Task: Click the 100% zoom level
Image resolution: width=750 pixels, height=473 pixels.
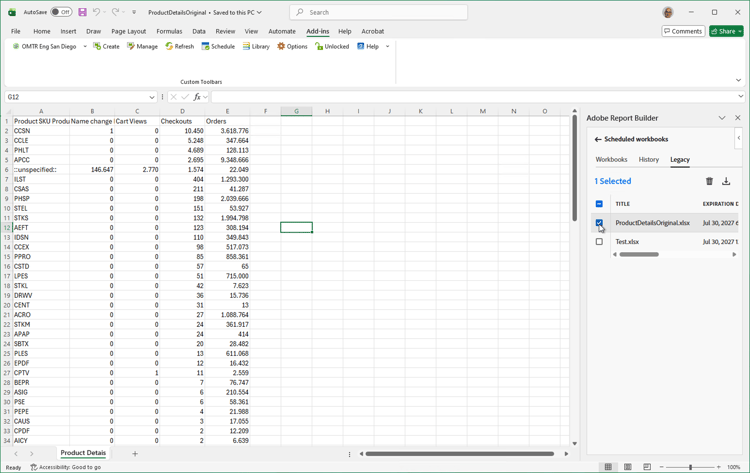Action: 733,467
